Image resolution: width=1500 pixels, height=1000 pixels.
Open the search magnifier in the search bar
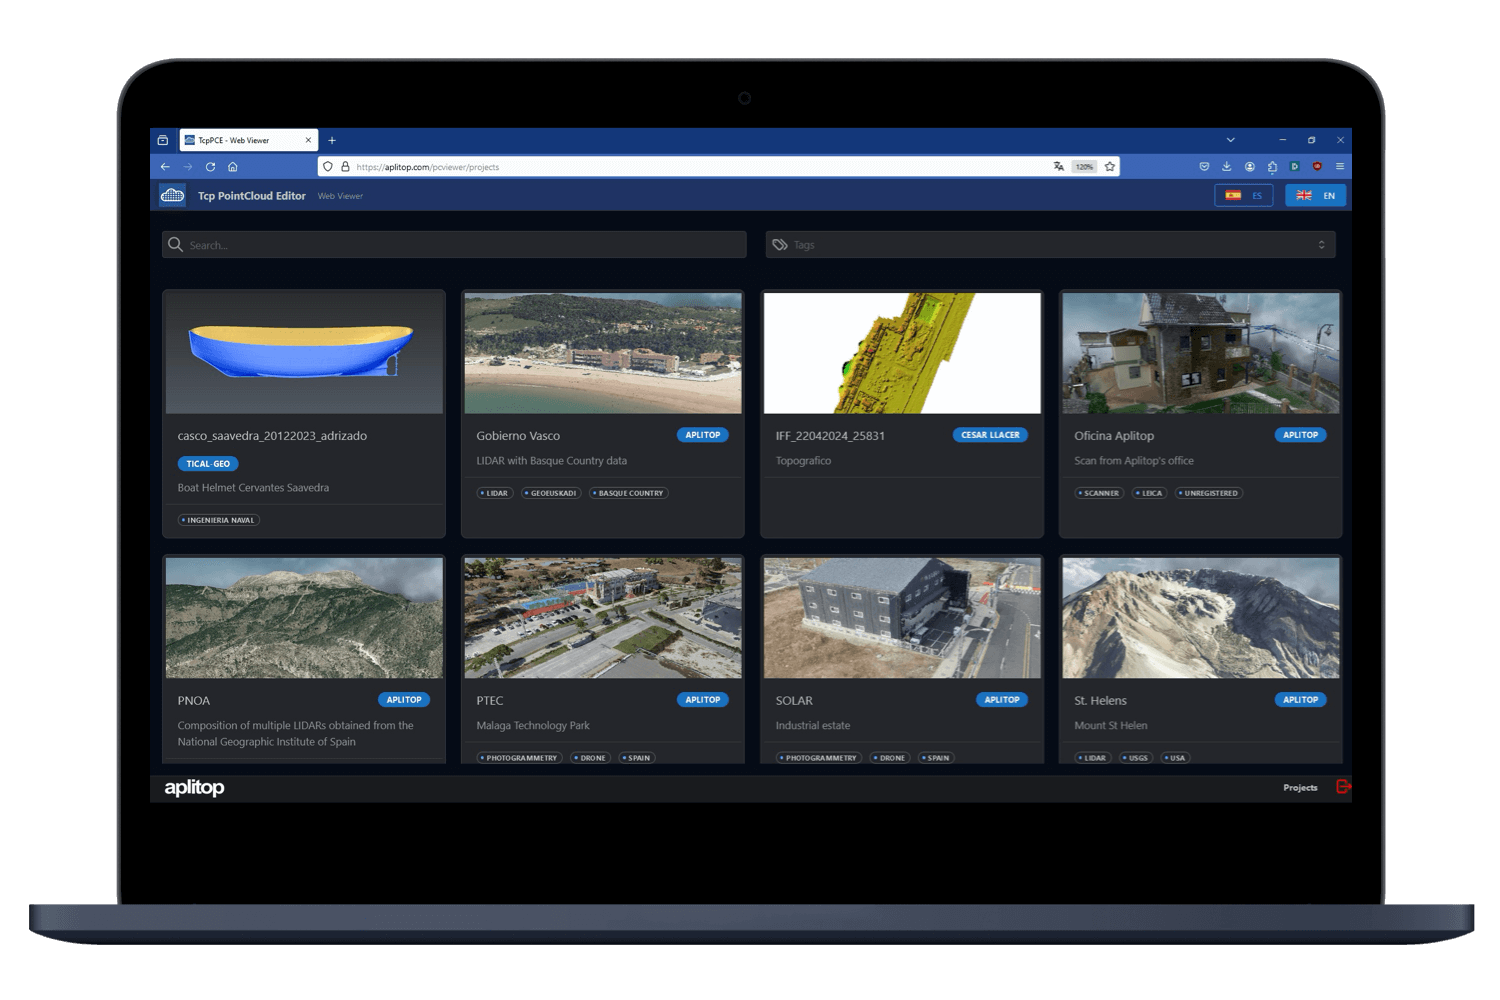point(175,244)
